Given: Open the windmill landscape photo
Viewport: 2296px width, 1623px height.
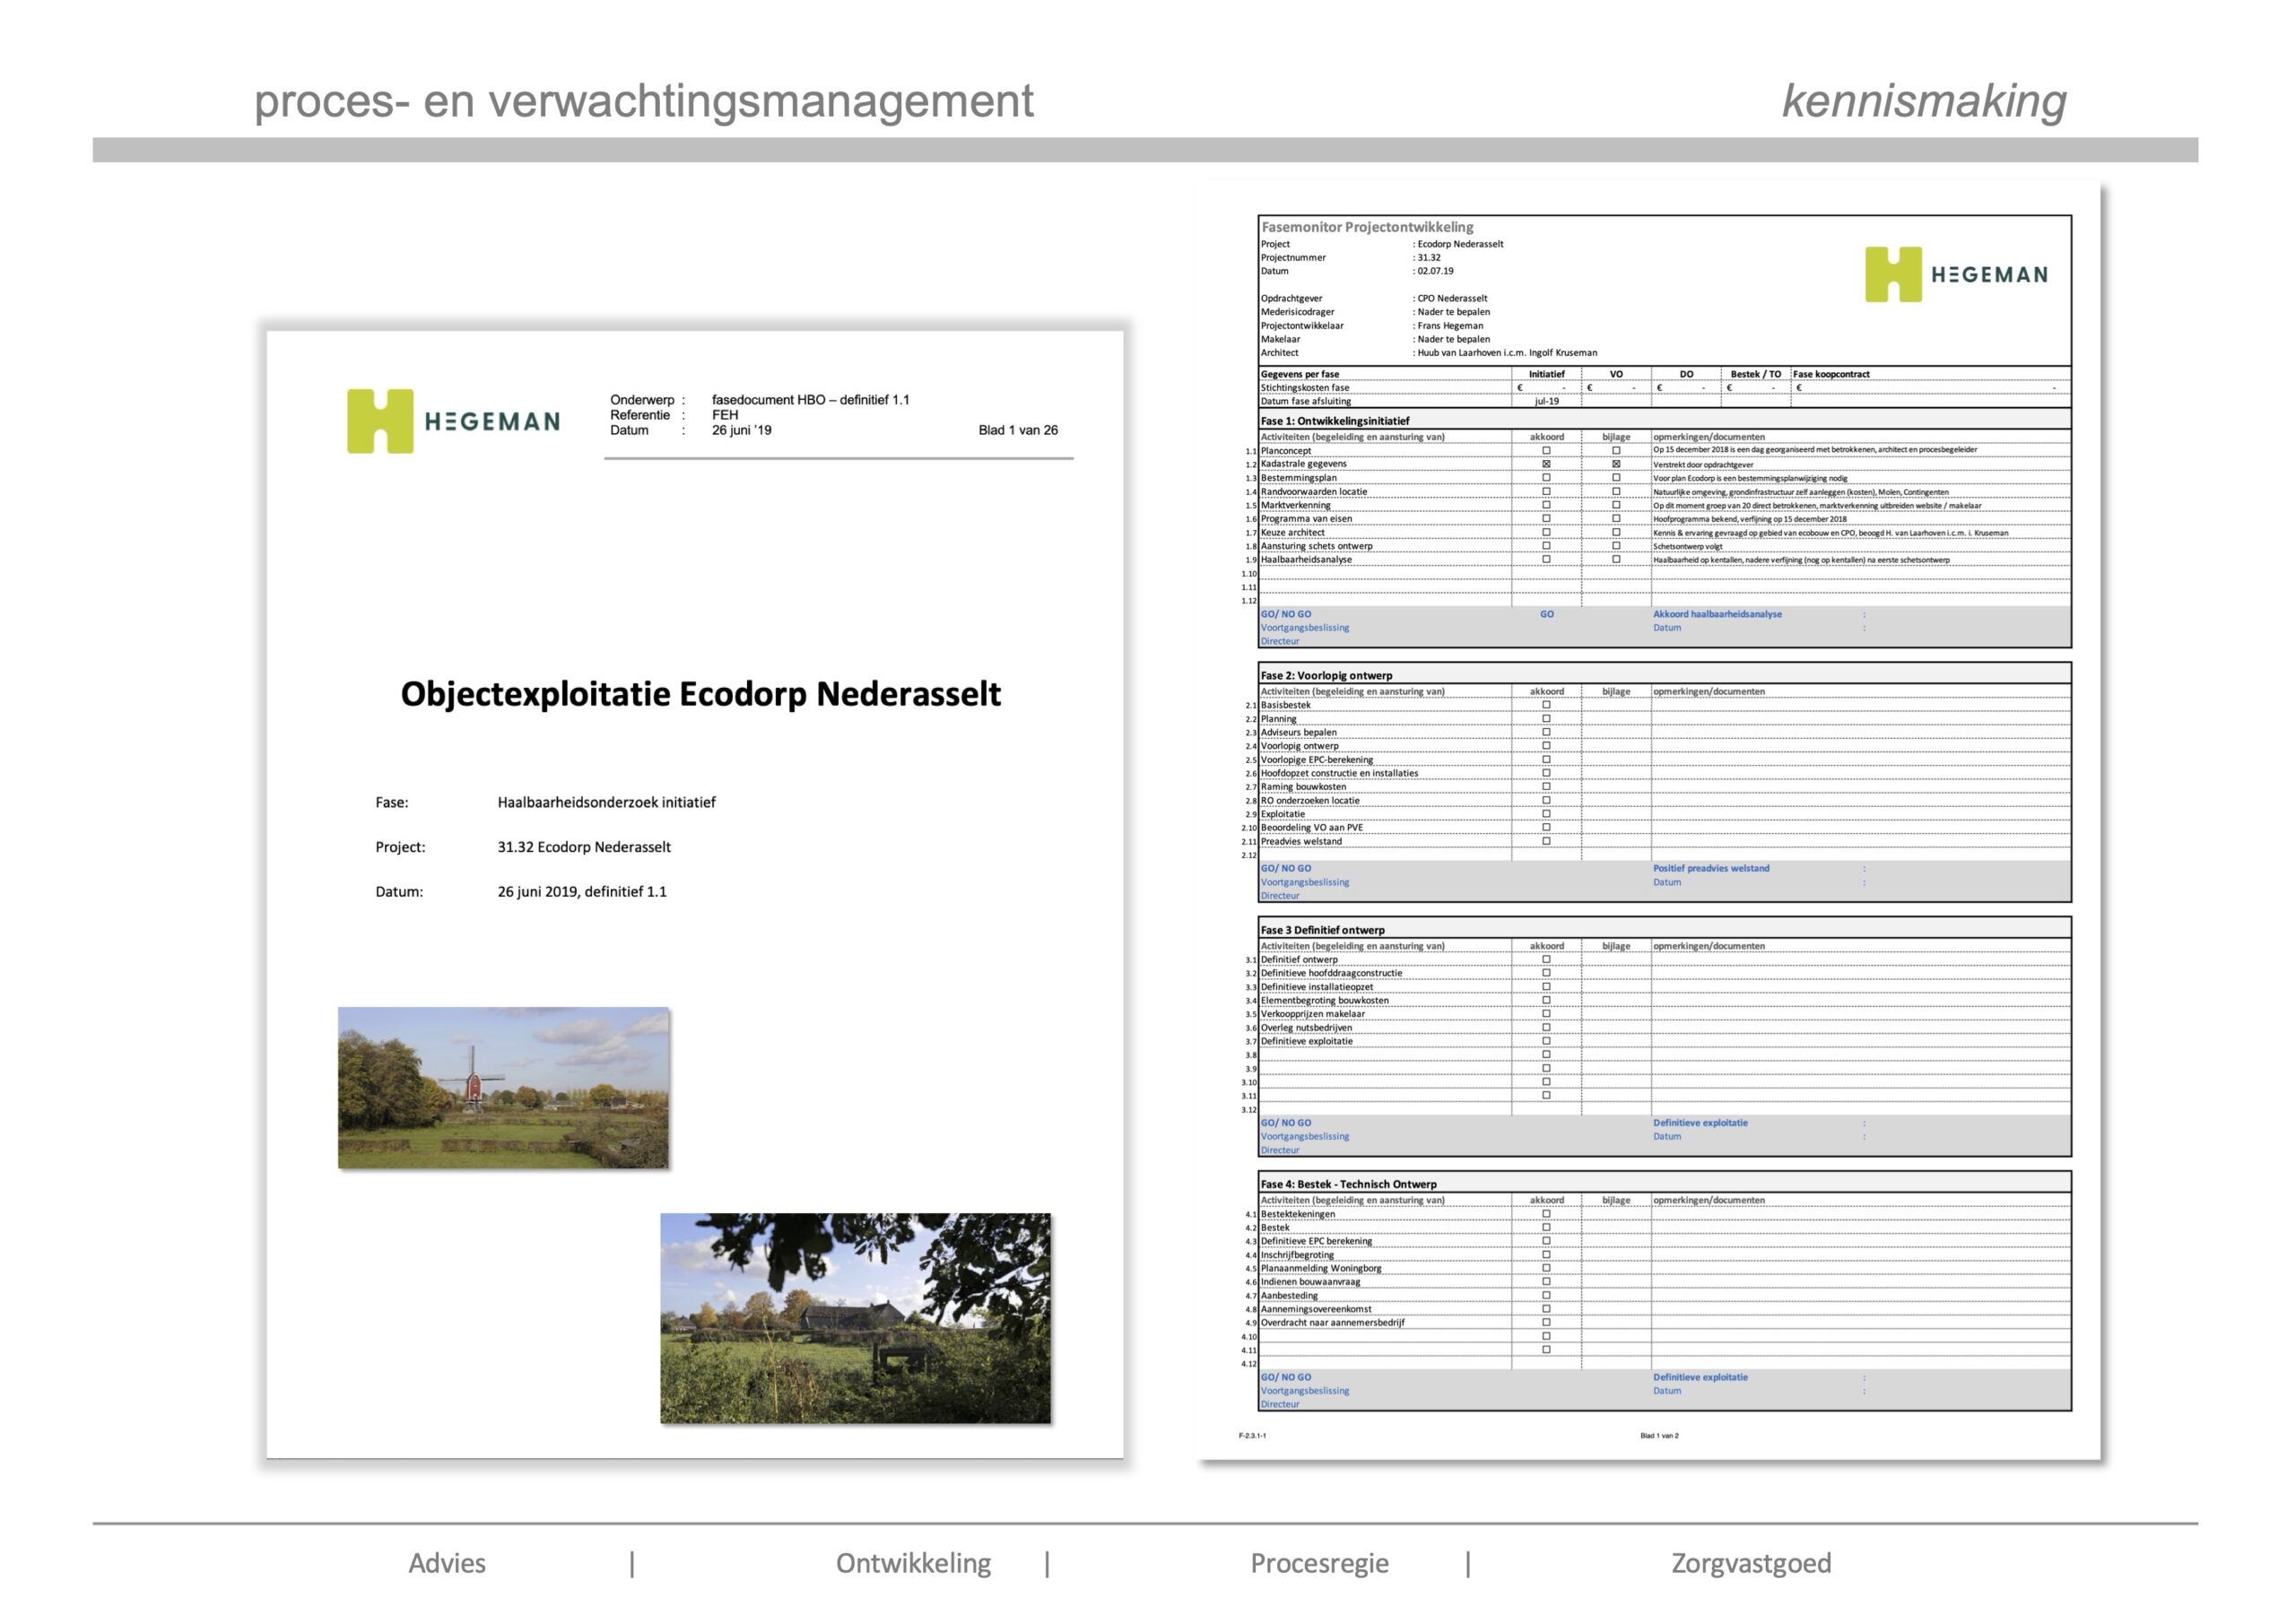Looking at the screenshot, I should pos(504,1087).
